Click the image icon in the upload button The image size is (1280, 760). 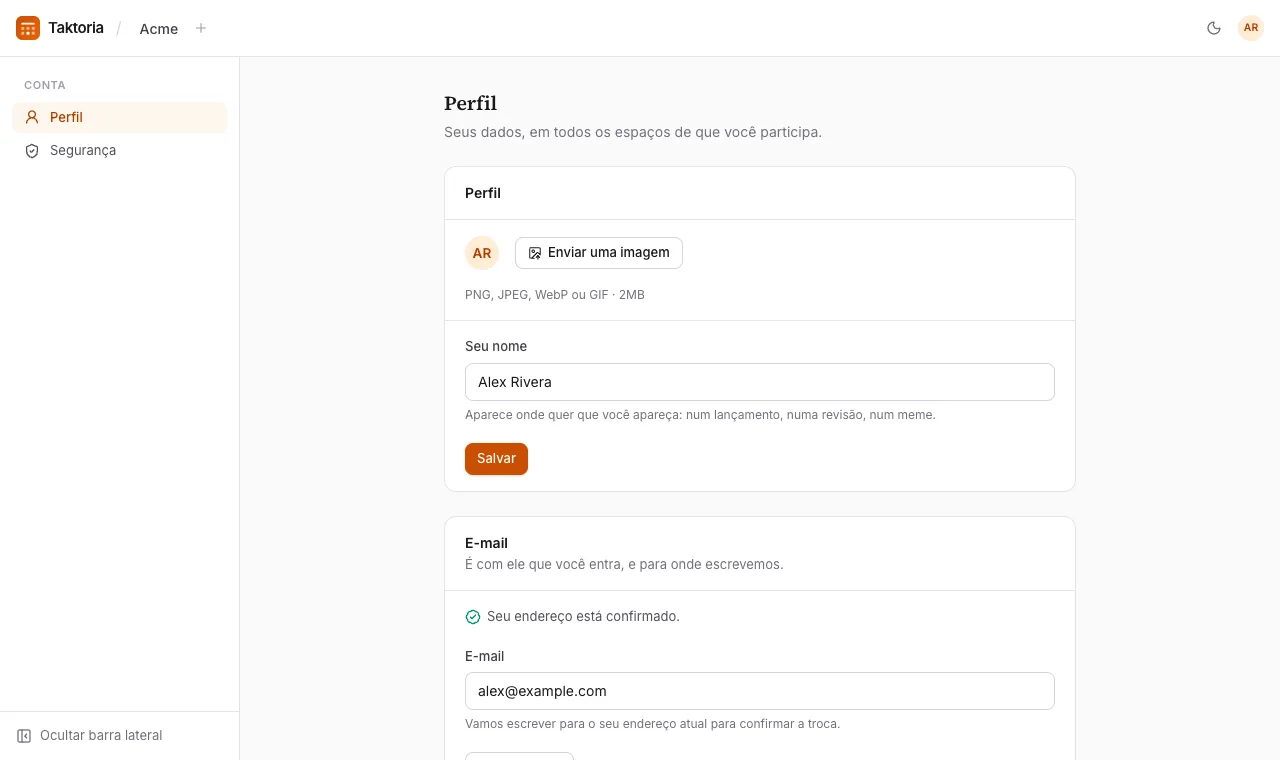535,253
